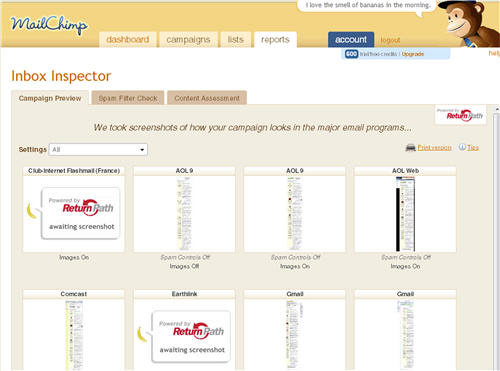The image size is (500, 371).
Task: Click the Inbox Inspector heading
Action: tap(61, 76)
